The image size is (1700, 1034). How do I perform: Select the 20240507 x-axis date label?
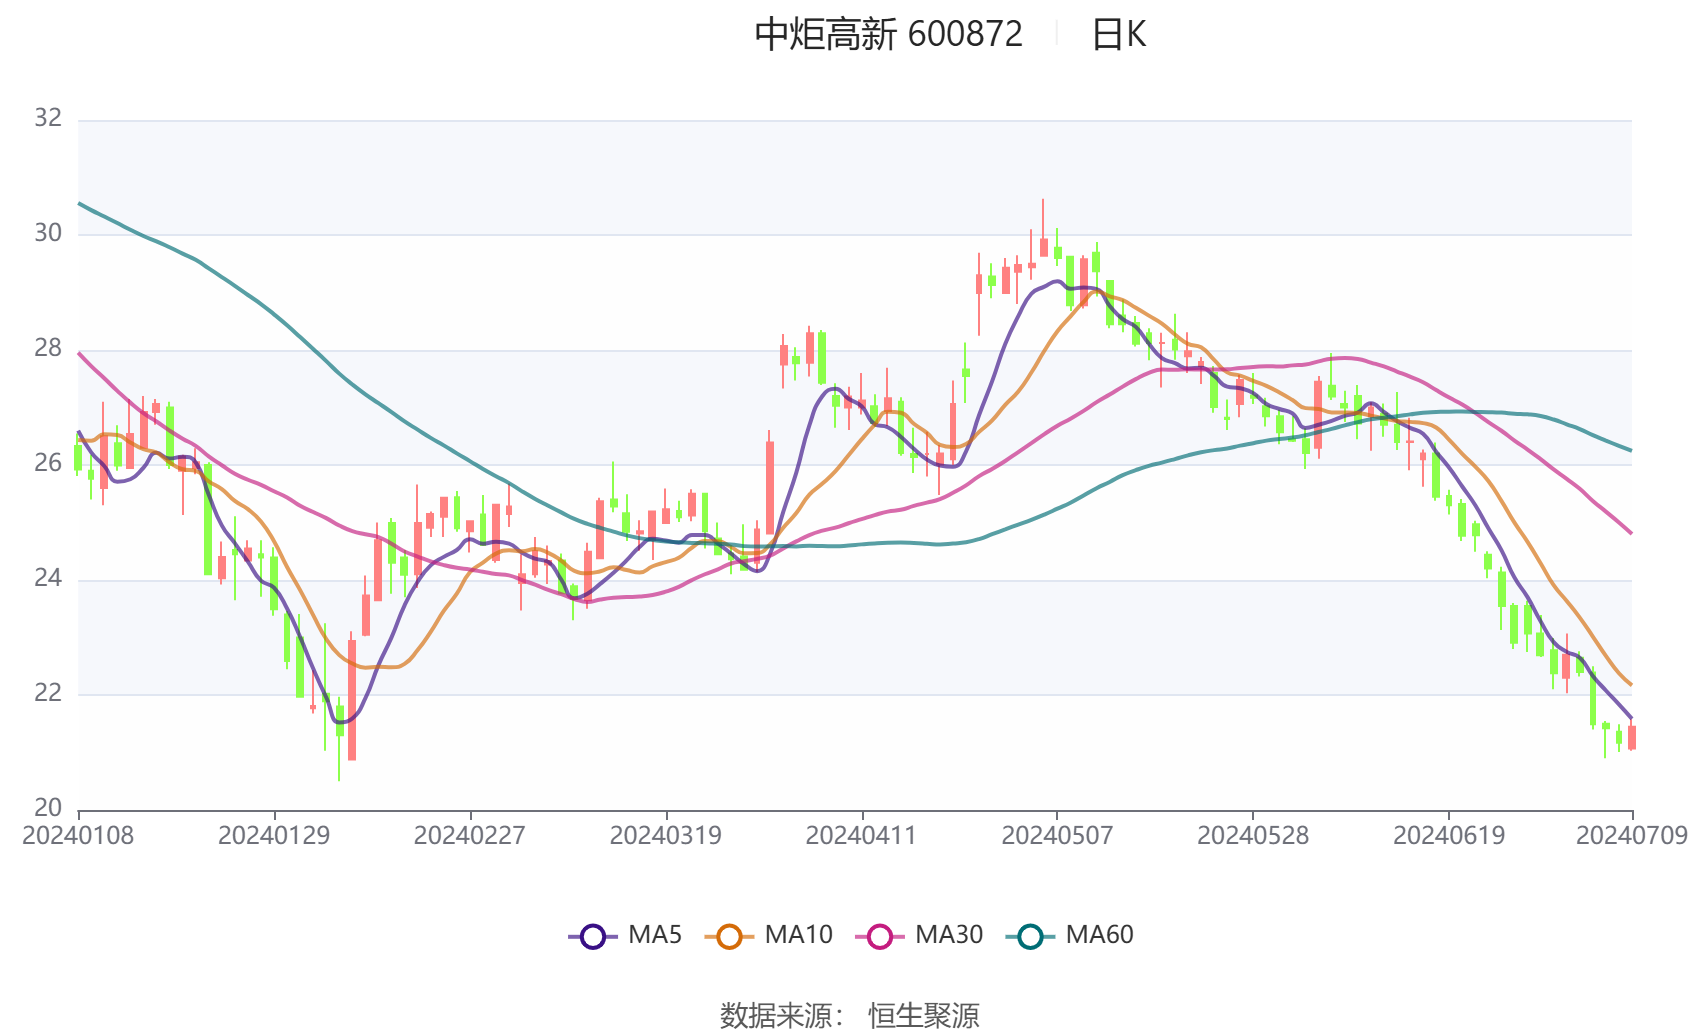pos(1057,836)
